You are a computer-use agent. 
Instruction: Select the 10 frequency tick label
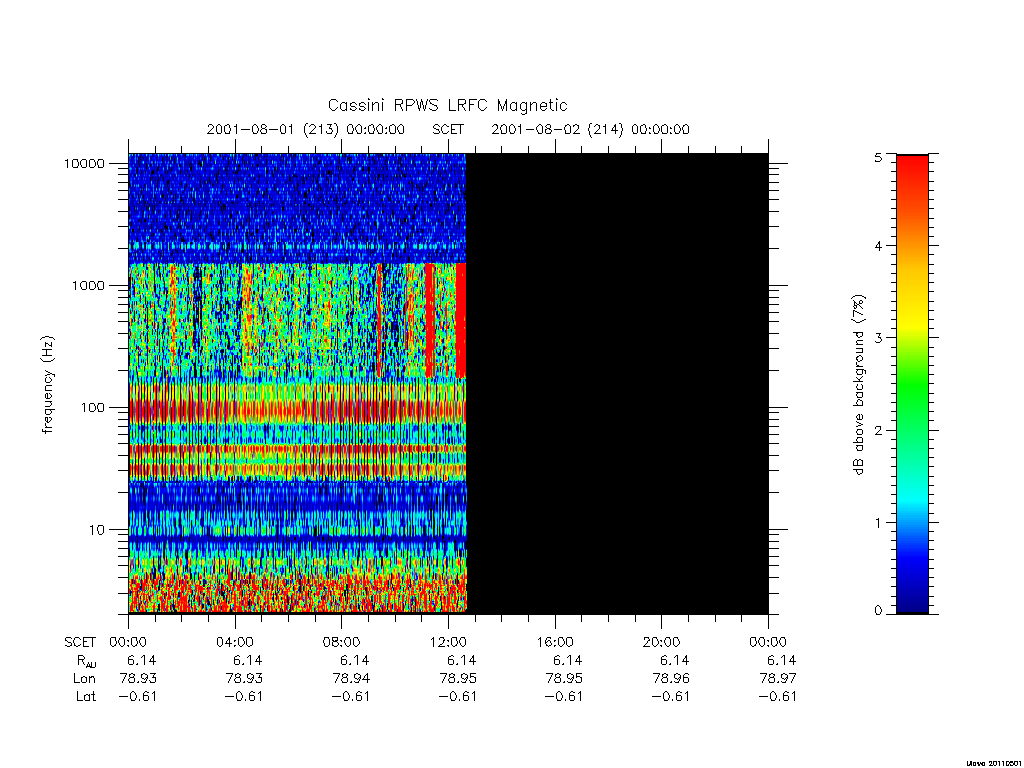point(97,530)
